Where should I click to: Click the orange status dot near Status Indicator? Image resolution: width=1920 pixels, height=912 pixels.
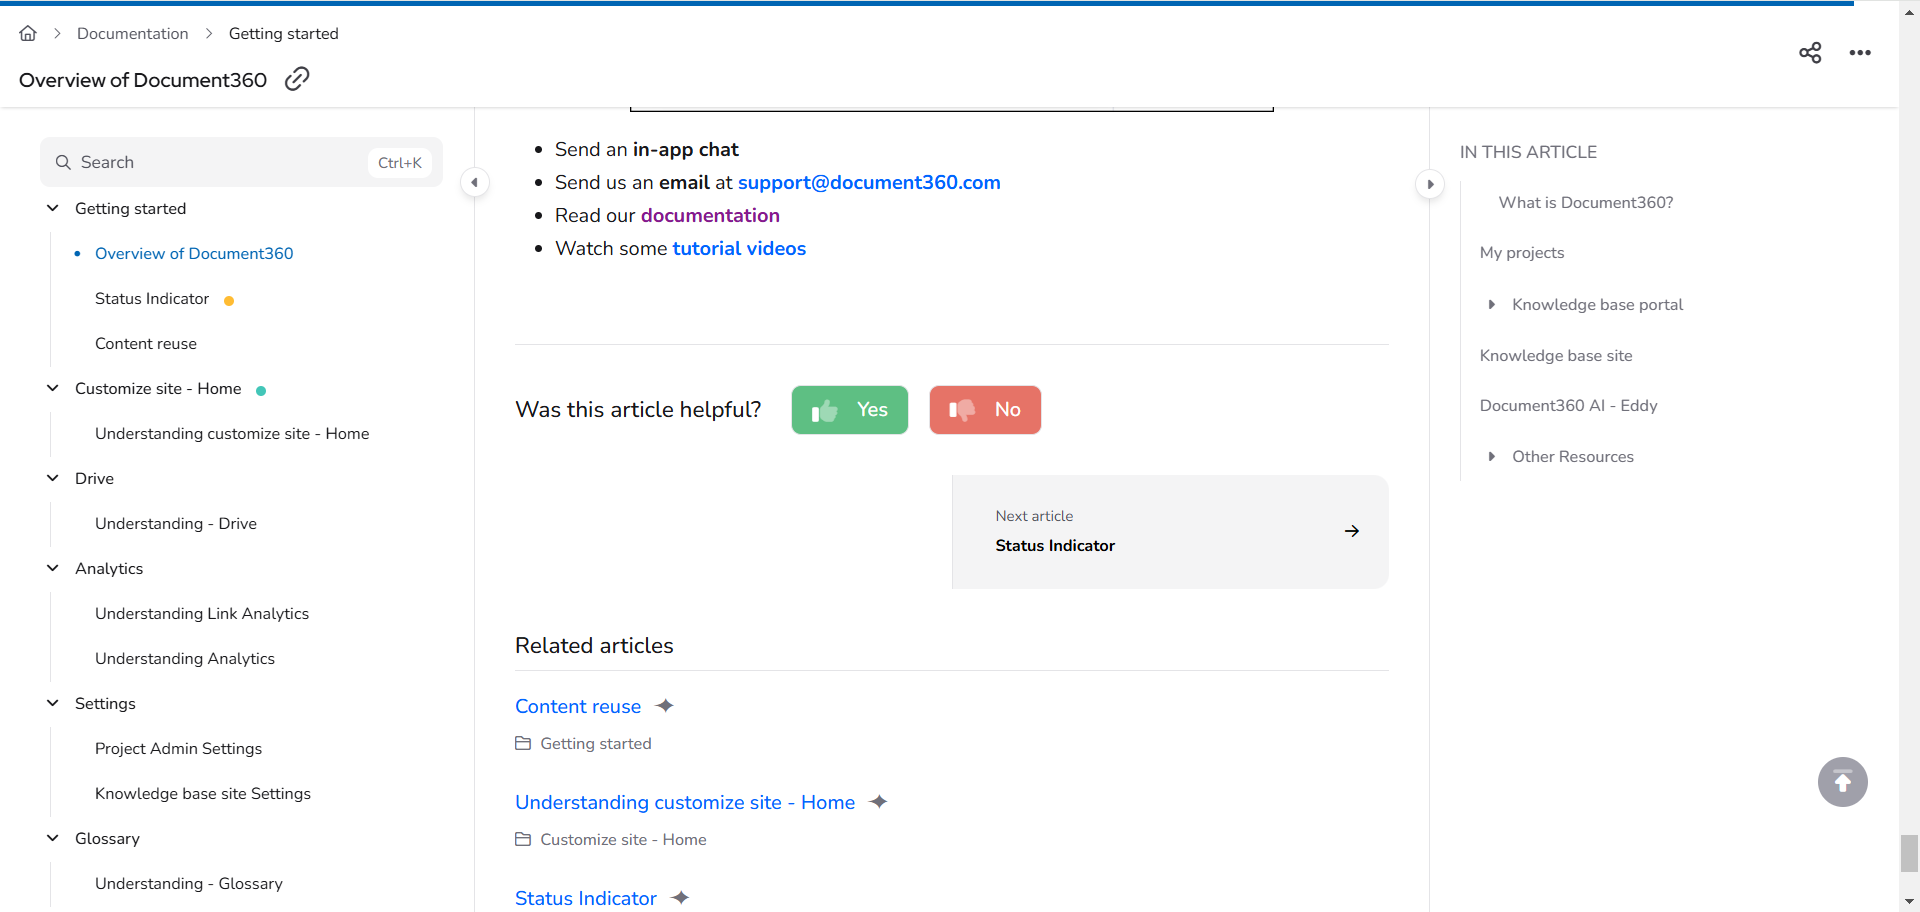tap(229, 300)
